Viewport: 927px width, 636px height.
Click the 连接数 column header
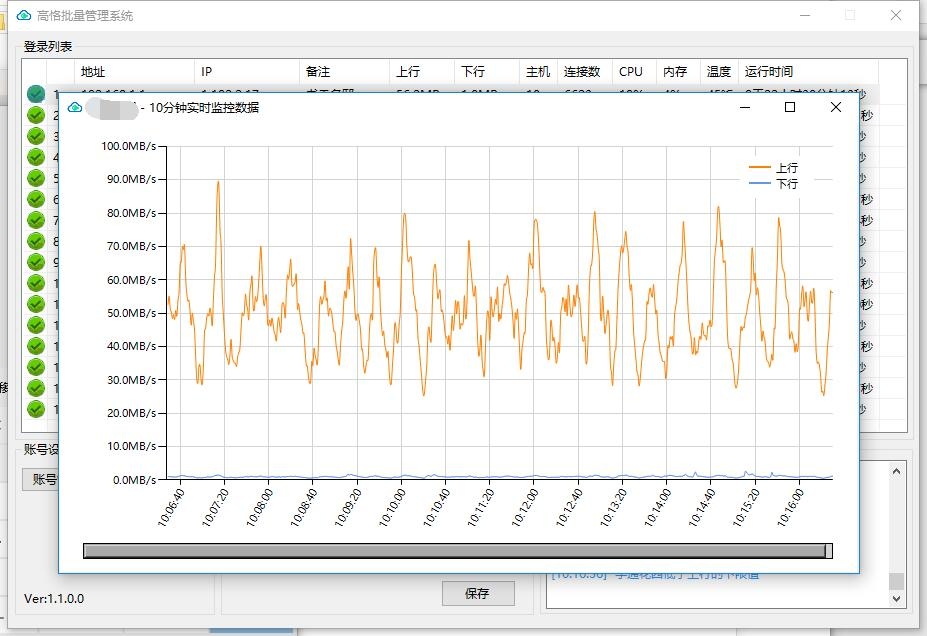tap(582, 72)
